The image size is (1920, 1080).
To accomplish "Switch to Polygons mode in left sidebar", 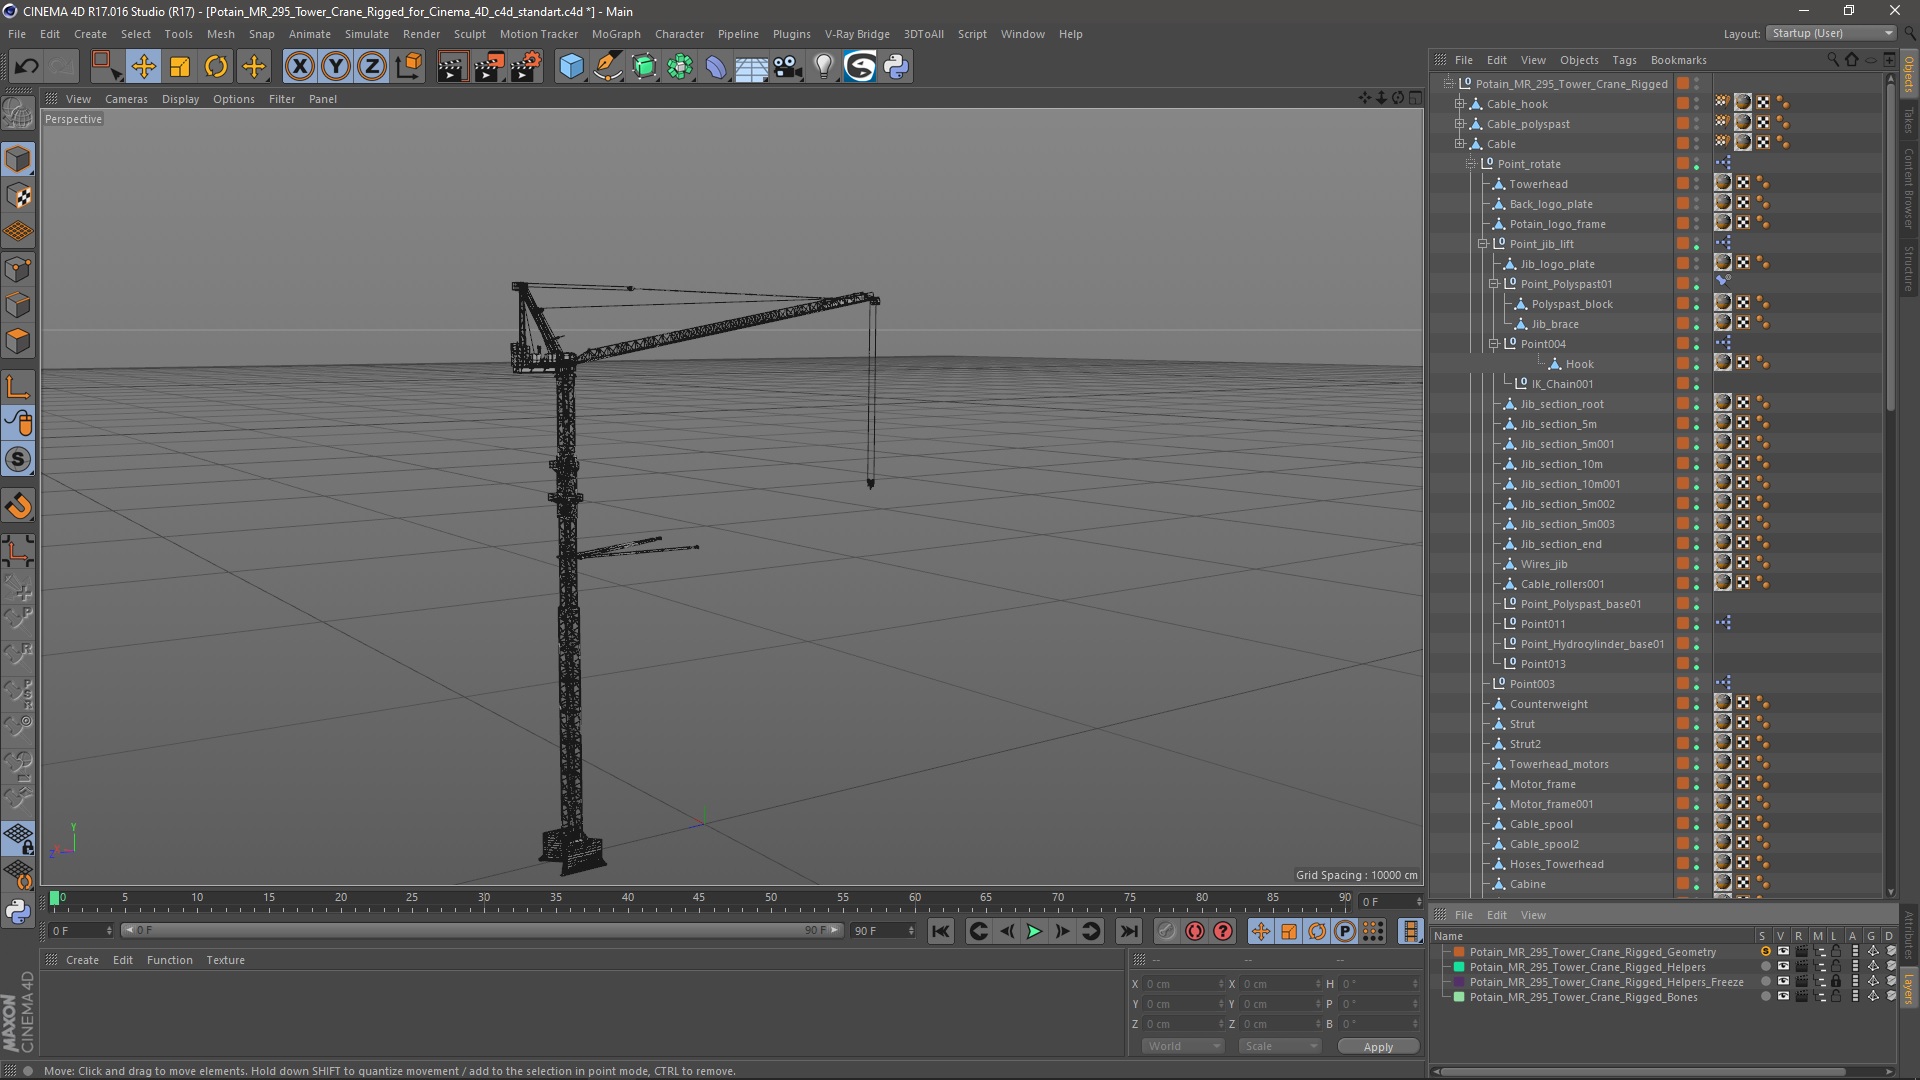I will (18, 341).
